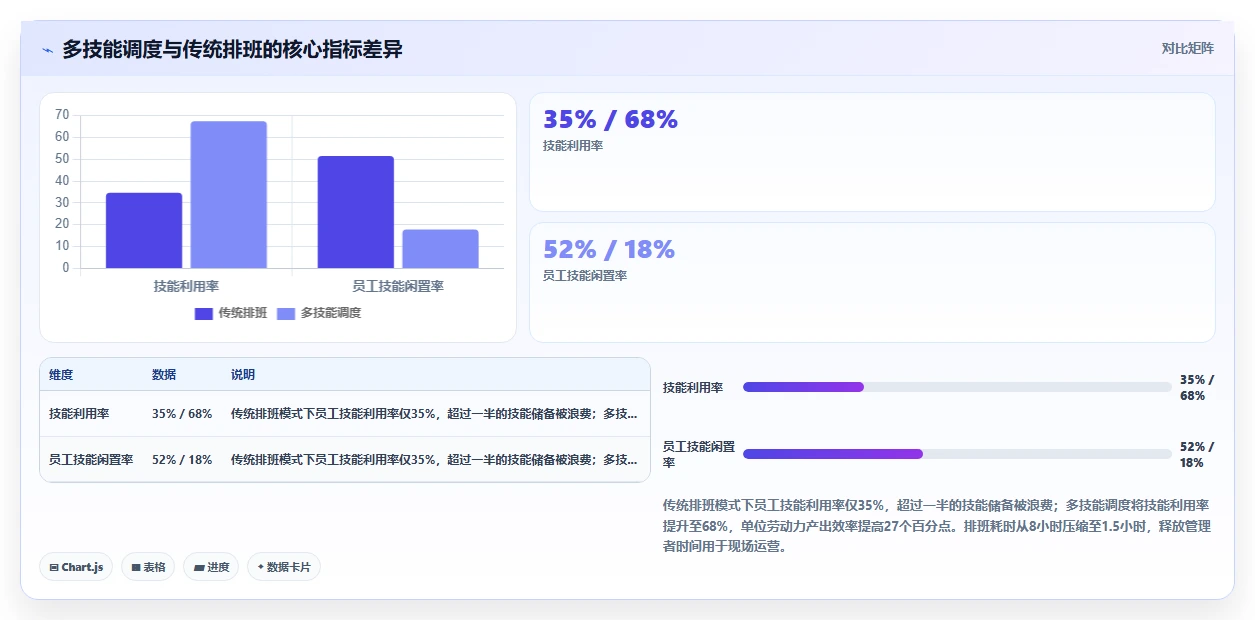Click the 52% / 18% value beside progress bar

pyautogui.click(x=1197, y=454)
